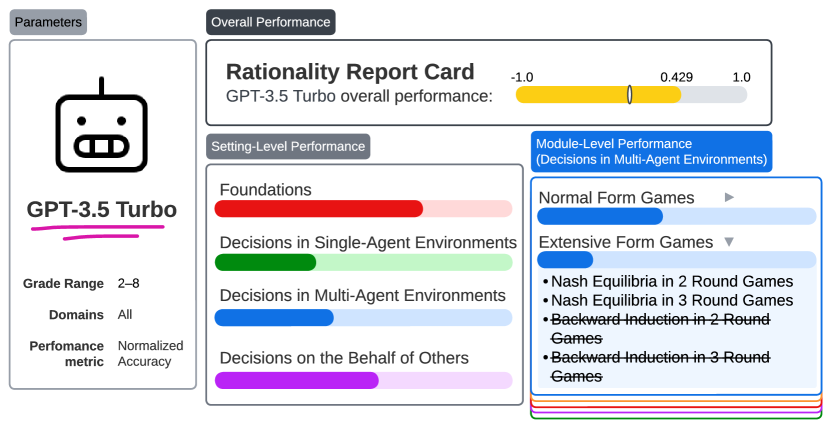Click the Extensive Form Games progress bar
Viewport: 831px width, 430px height.
[566, 260]
